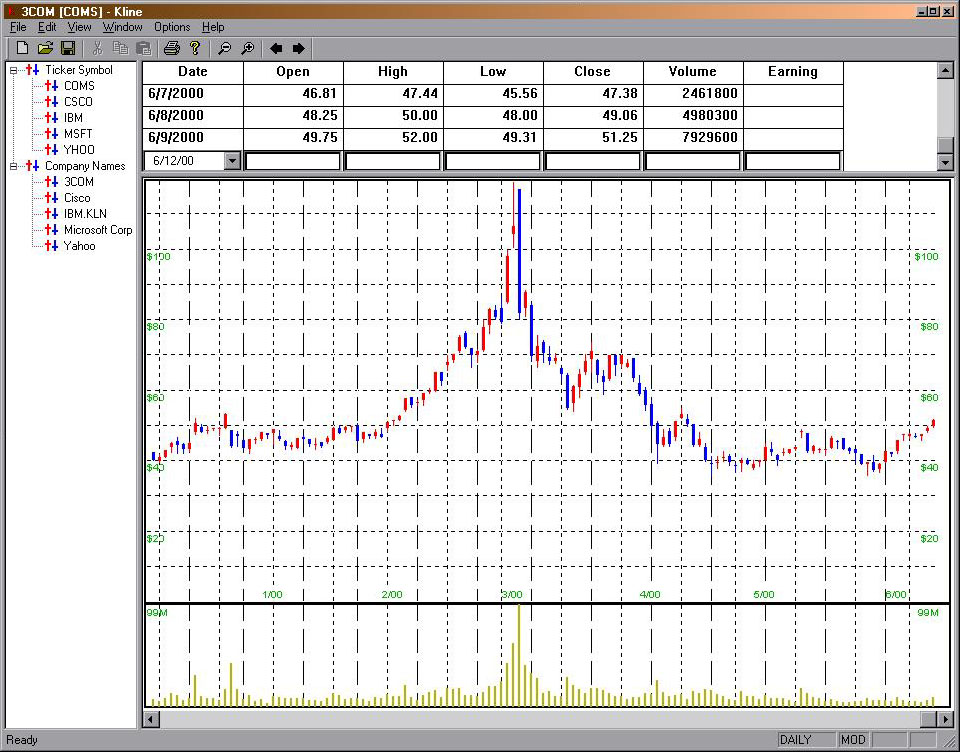The height and width of the screenshot is (752, 960).
Task: Open the Window menu
Action: click(122, 27)
